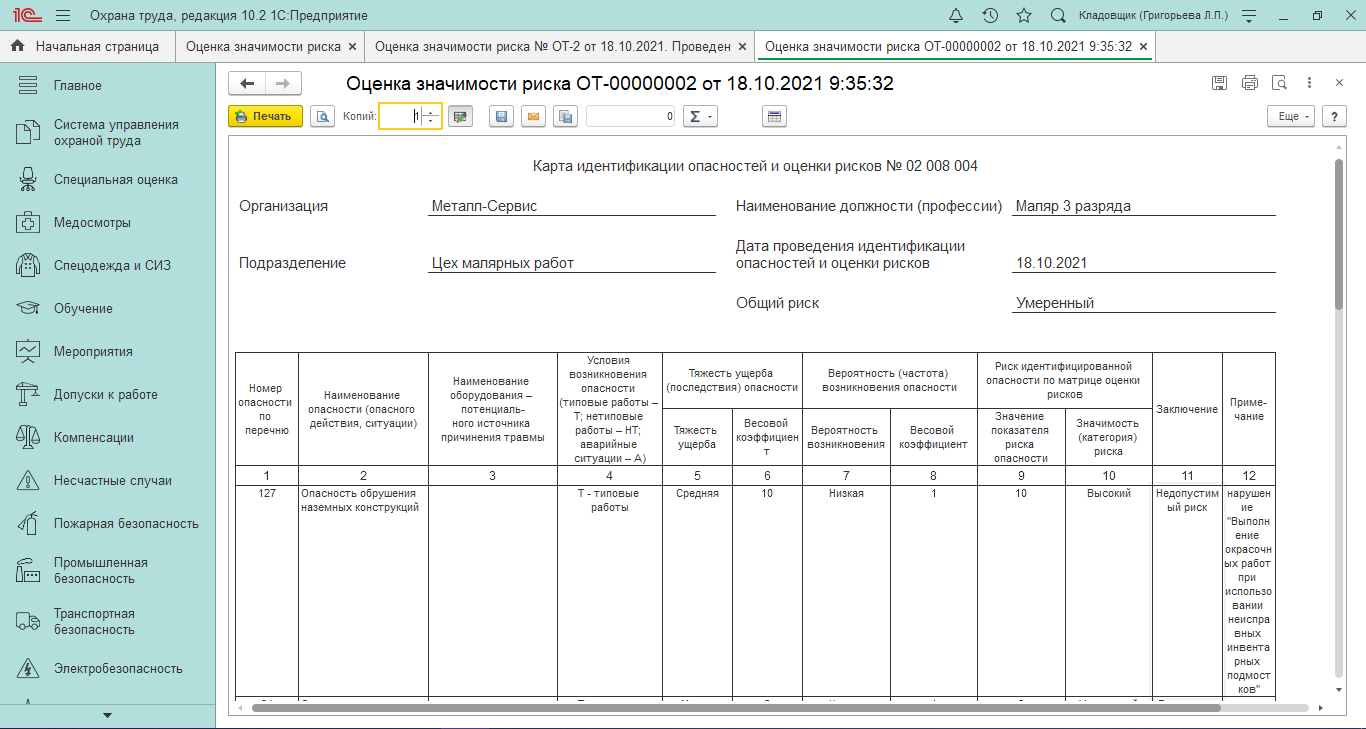This screenshot has height=729, width=1366.
Task: Open Обучение section
Action: 107,309
